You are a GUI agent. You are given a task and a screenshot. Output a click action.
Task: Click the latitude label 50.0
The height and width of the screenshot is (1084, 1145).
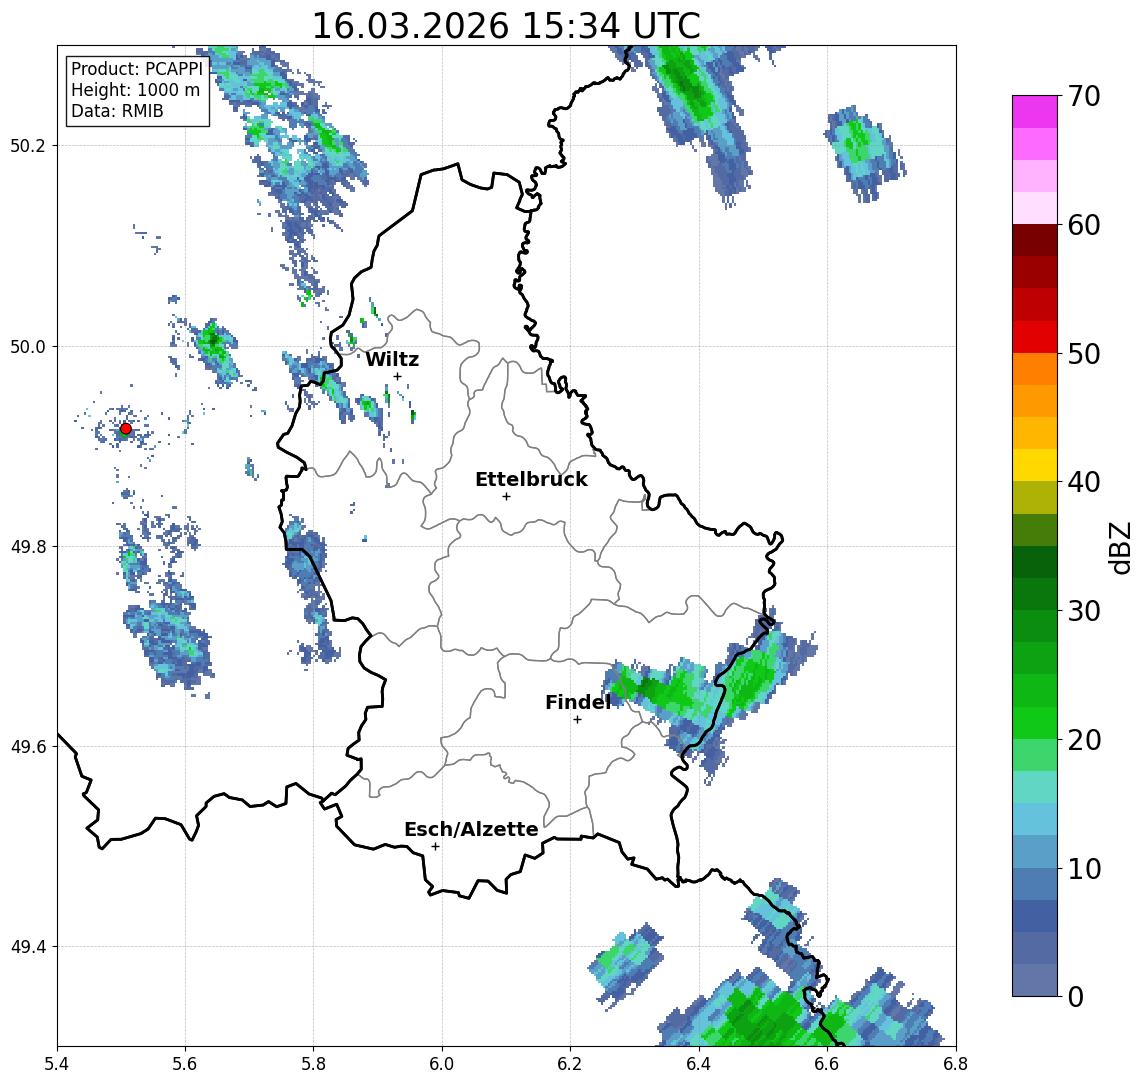(x=27, y=346)
